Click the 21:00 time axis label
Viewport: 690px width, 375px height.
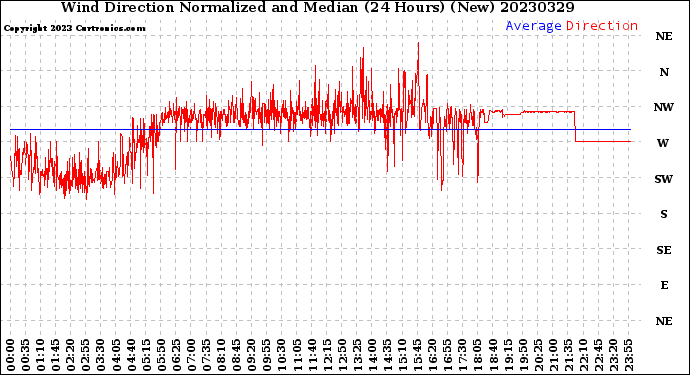tap(553, 355)
